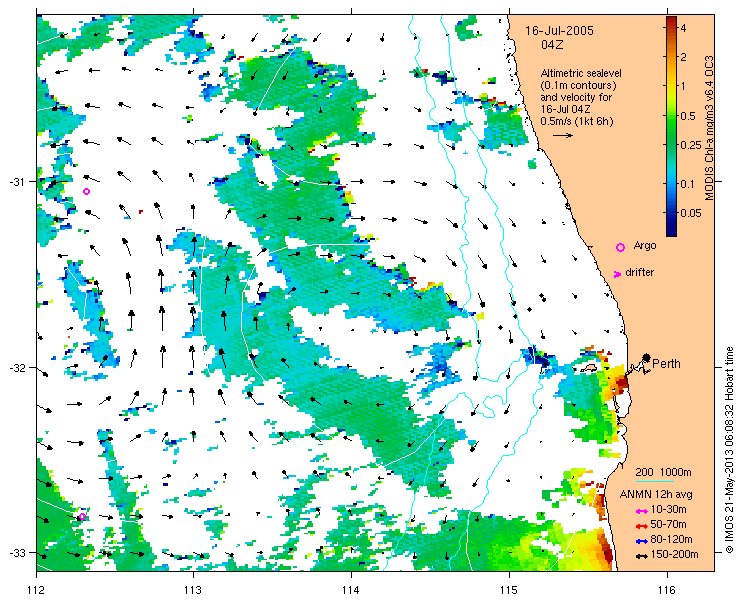Click the magenta Argo circle in the legend
Image resolution: width=740 pixels, height=600 pixels.
pos(620,247)
